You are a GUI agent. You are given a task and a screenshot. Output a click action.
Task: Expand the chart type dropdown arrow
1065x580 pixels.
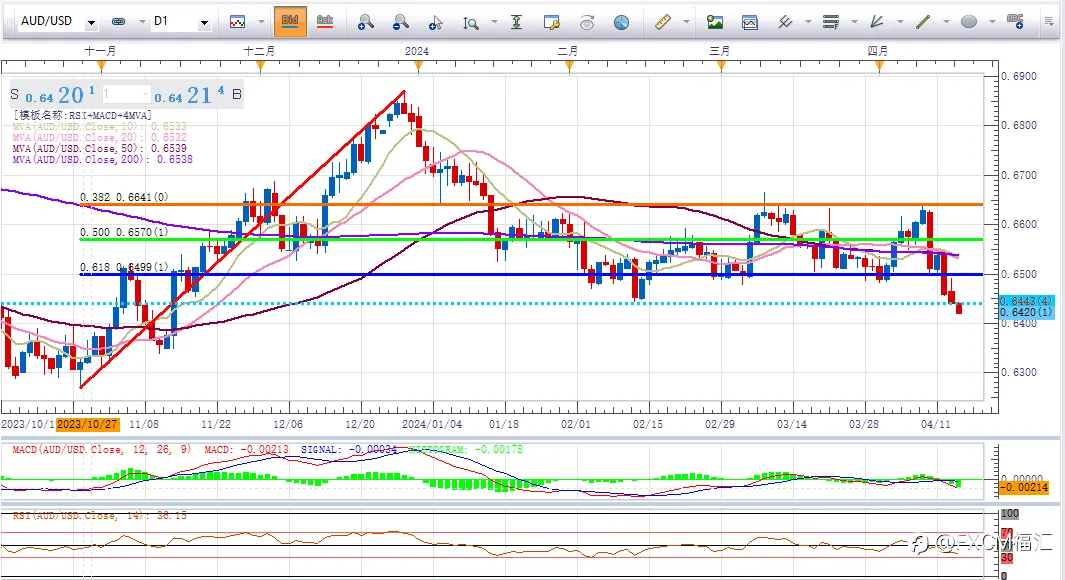click(x=261, y=22)
